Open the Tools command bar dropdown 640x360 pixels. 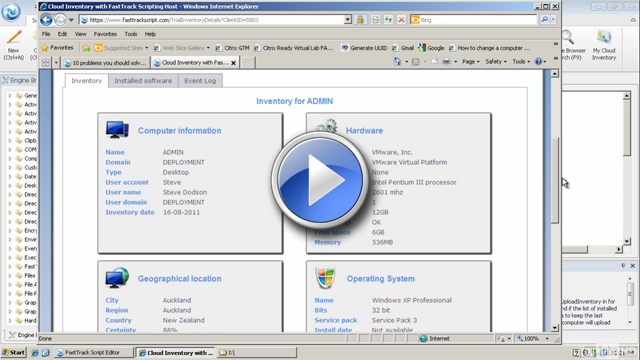point(521,62)
